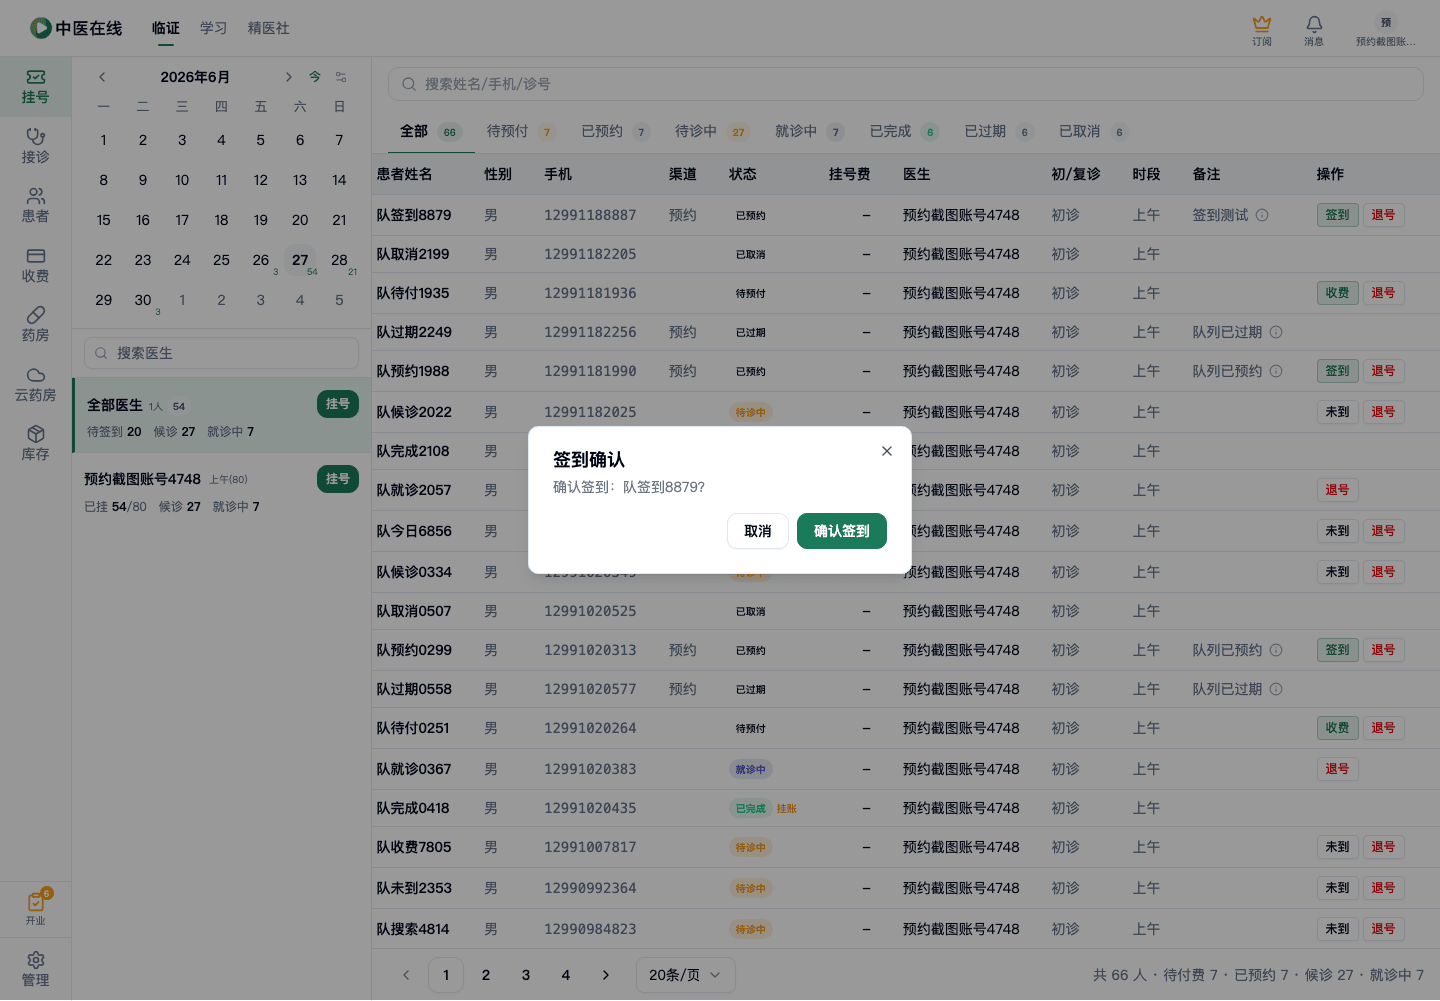Select 待诊中 status tab
1440x1001 pixels.
point(711,131)
